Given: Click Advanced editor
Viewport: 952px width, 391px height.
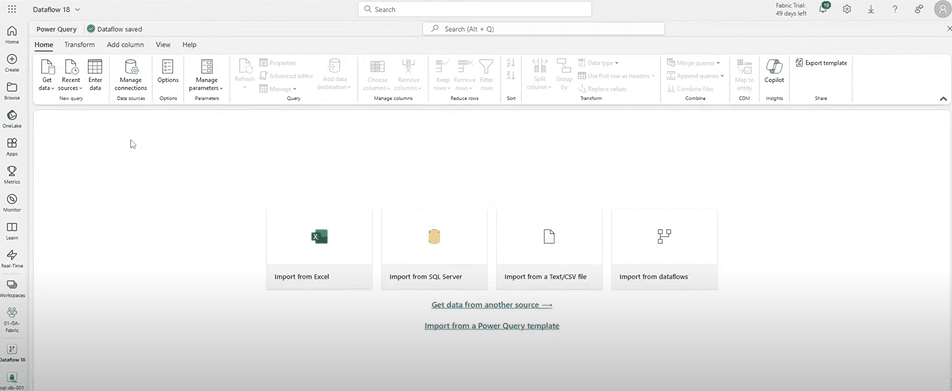Looking at the screenshot, I should (287, 76).
